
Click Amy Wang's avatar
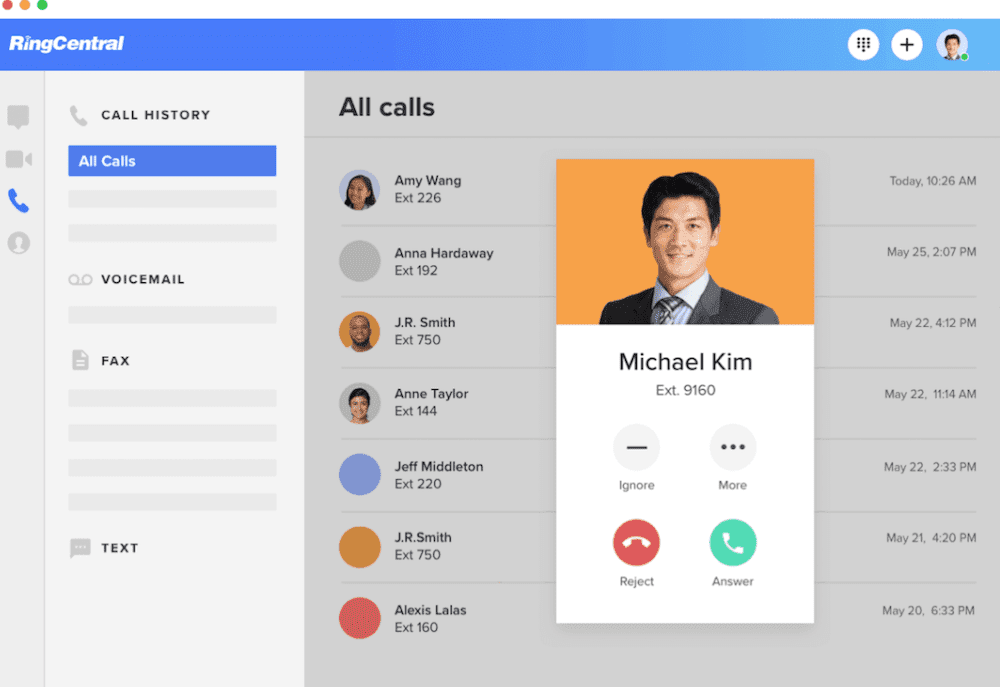360,190
